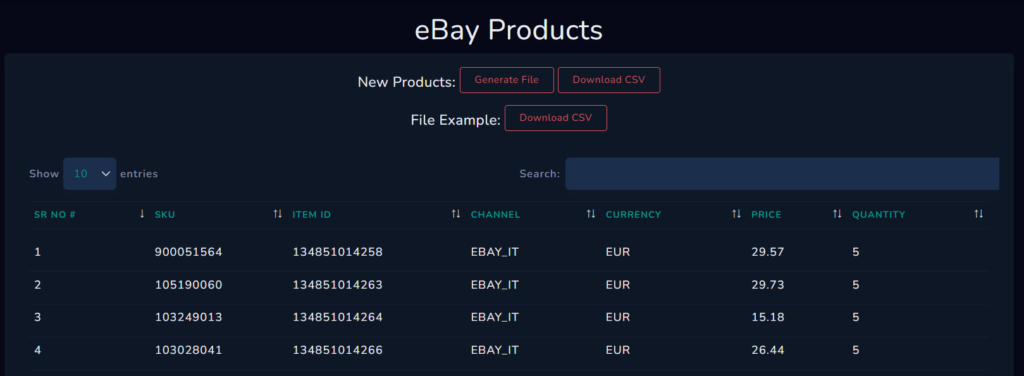Click sort arrows icon beside ITEM ID

[456, 214]
